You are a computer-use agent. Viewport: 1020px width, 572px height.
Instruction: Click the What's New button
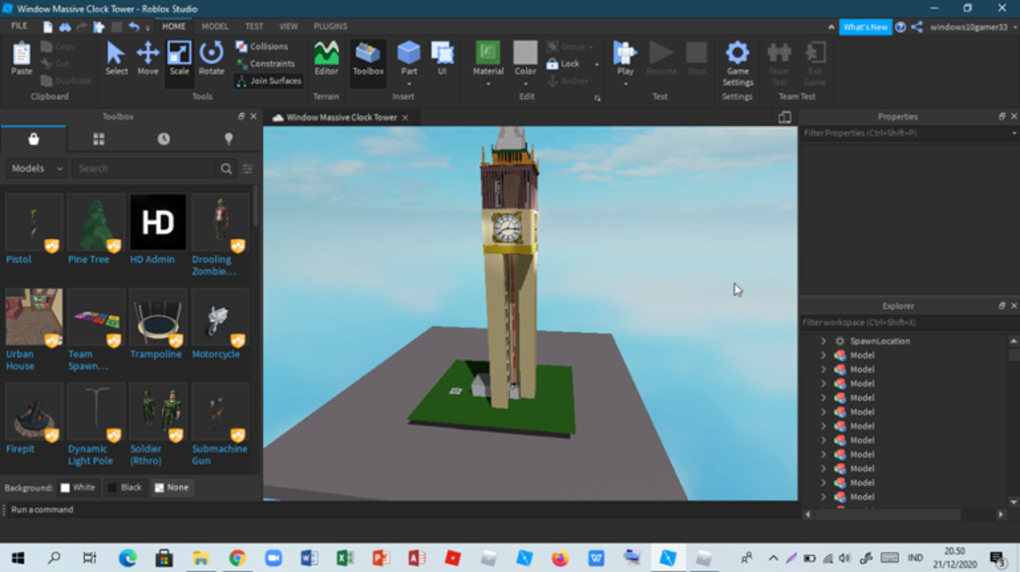click(865, 27)
